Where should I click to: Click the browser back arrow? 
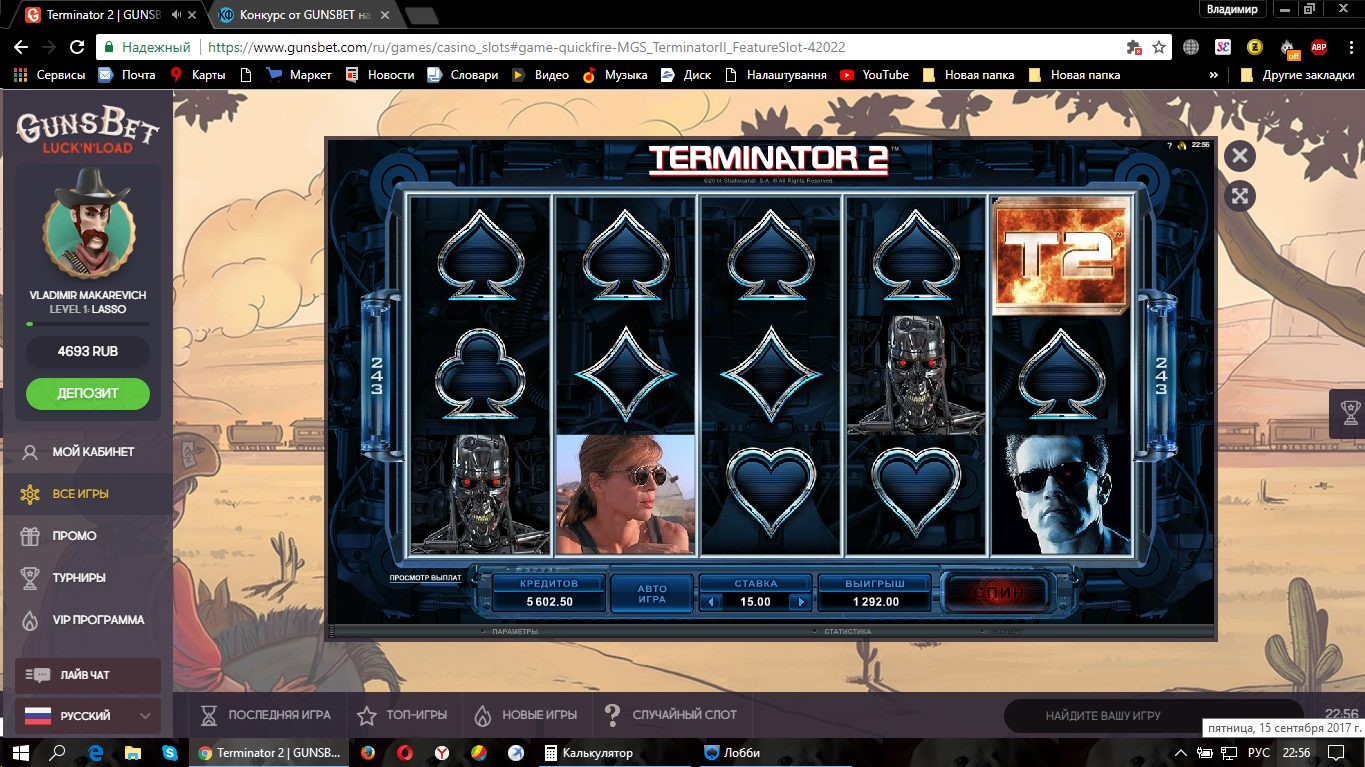coord(21,47)
